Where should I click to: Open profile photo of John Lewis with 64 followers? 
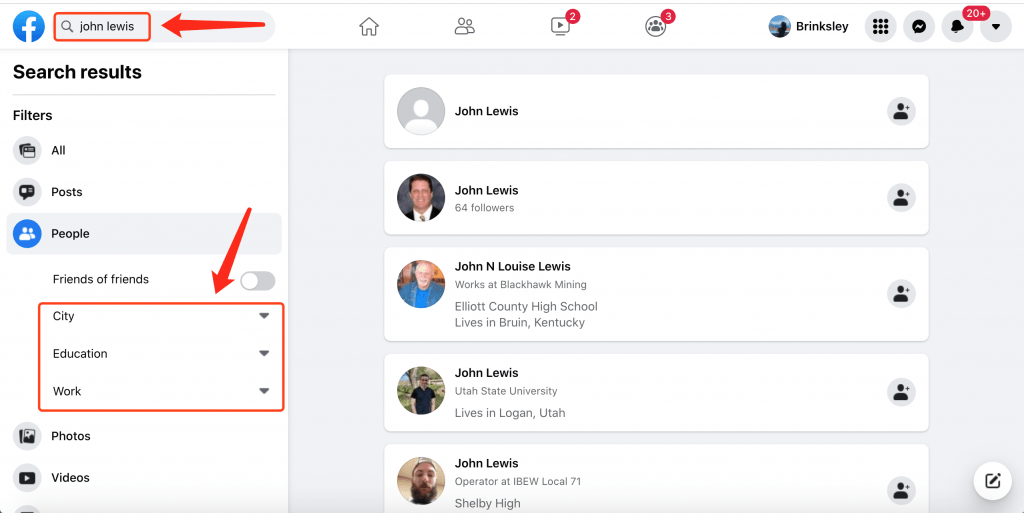click(421, 197)
